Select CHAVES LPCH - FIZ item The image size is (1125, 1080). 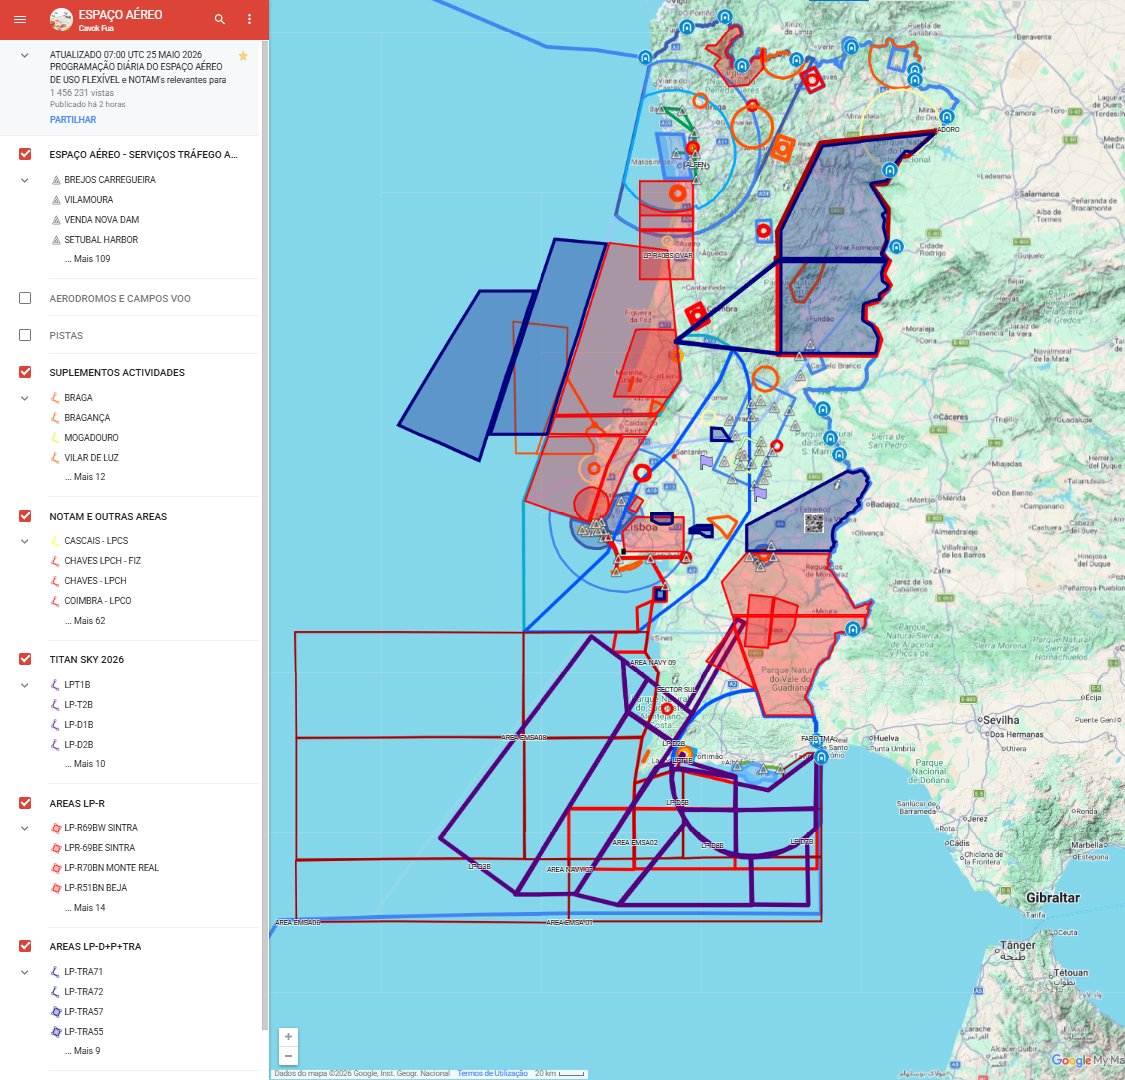point(103,560)
